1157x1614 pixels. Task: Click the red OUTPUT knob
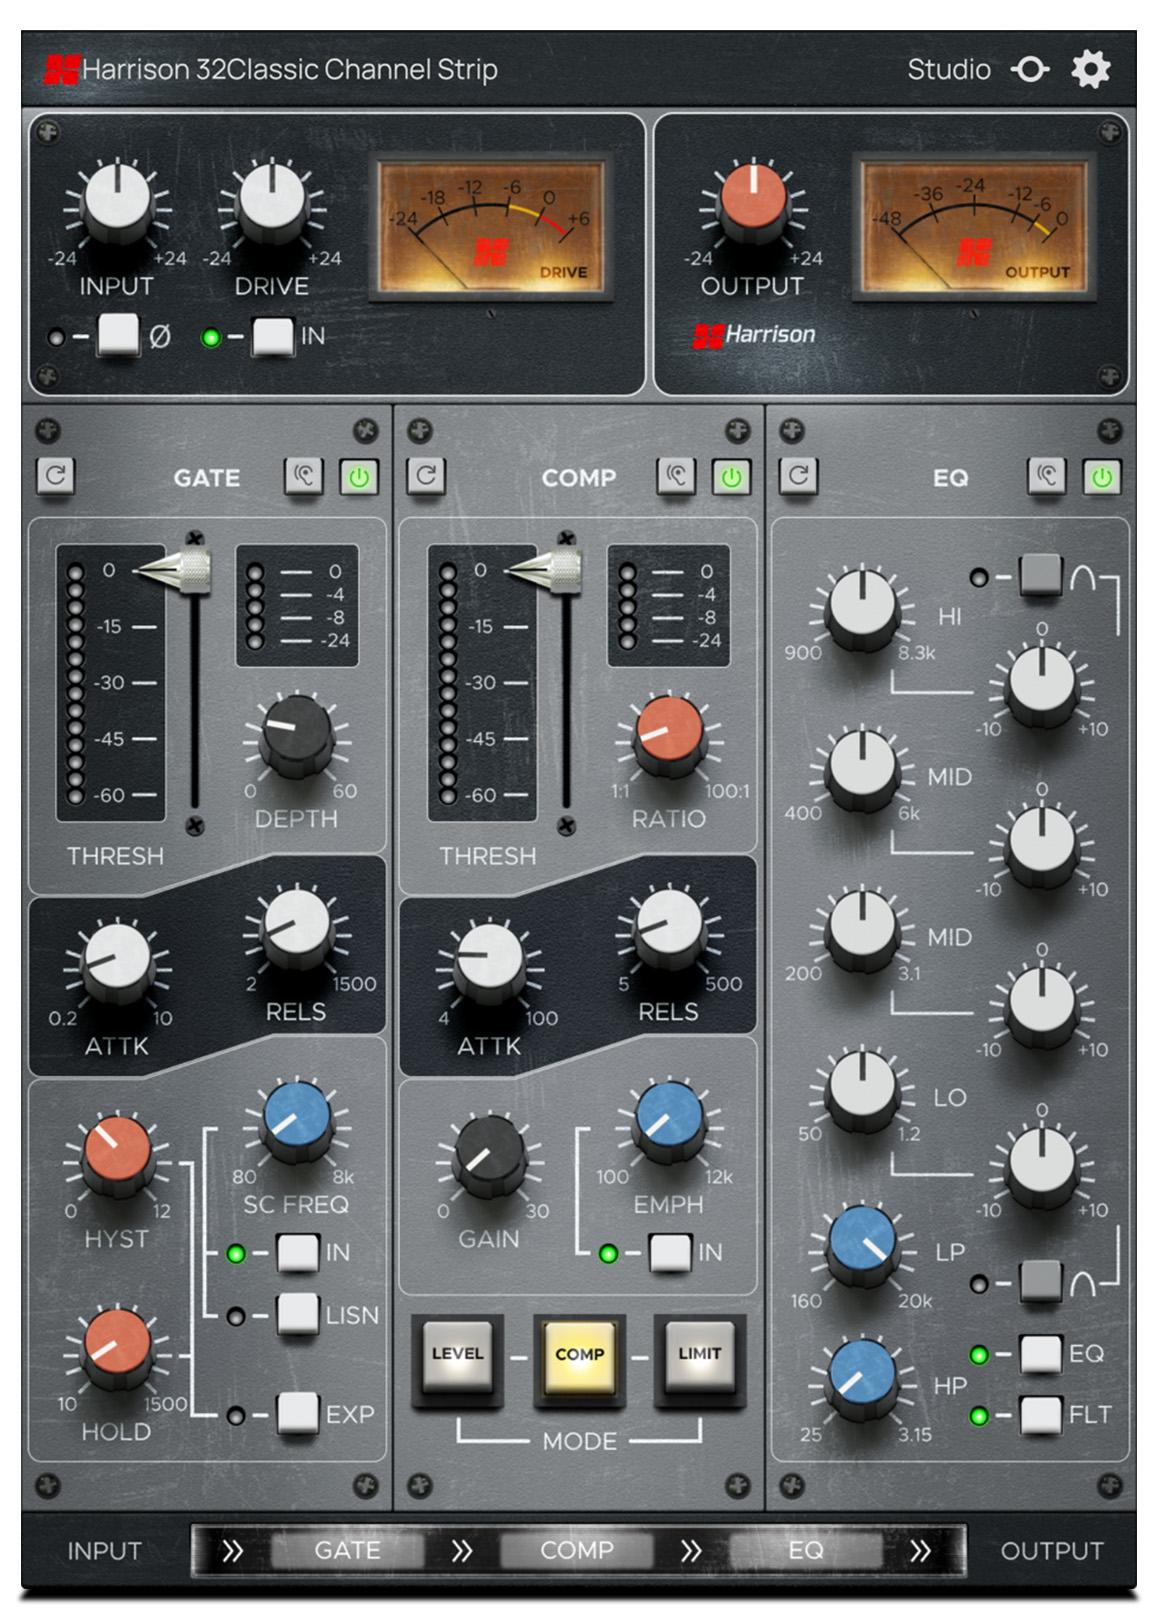pyautogui.click(x=753, y=202)
